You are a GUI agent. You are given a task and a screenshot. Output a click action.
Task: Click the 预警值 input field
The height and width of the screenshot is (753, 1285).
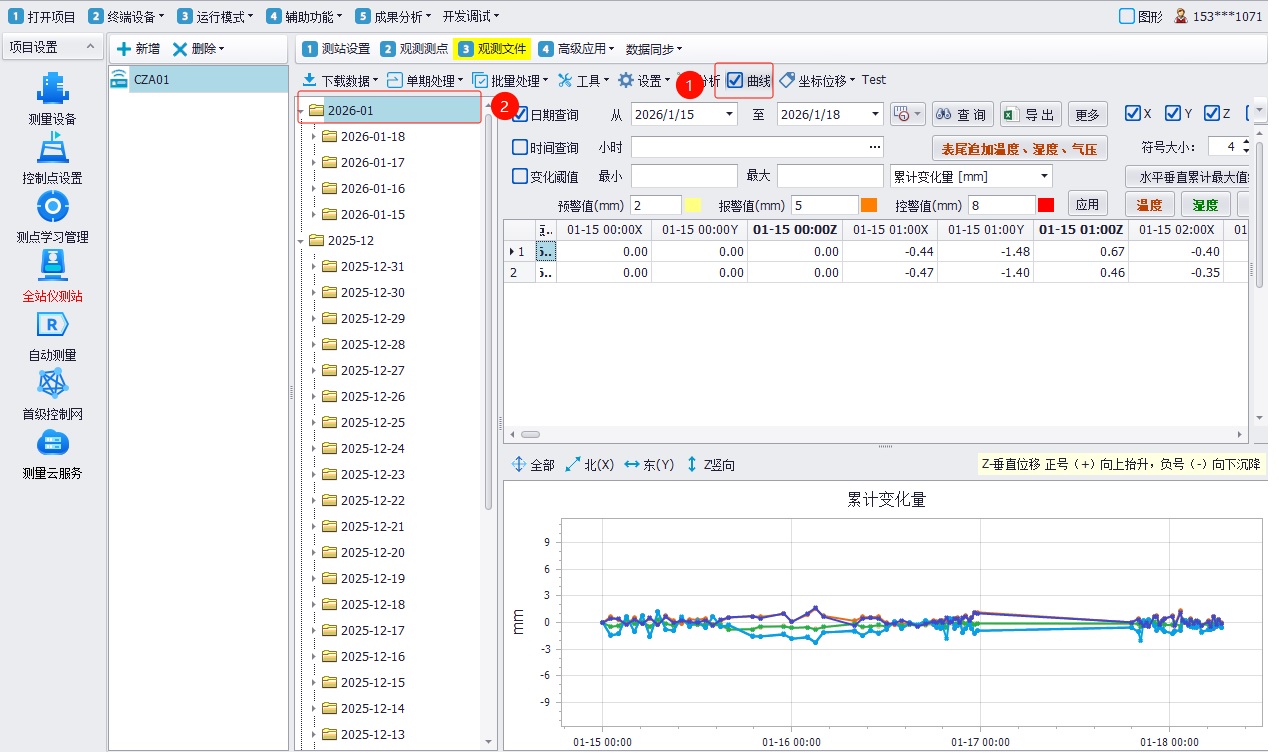(655, 205)
